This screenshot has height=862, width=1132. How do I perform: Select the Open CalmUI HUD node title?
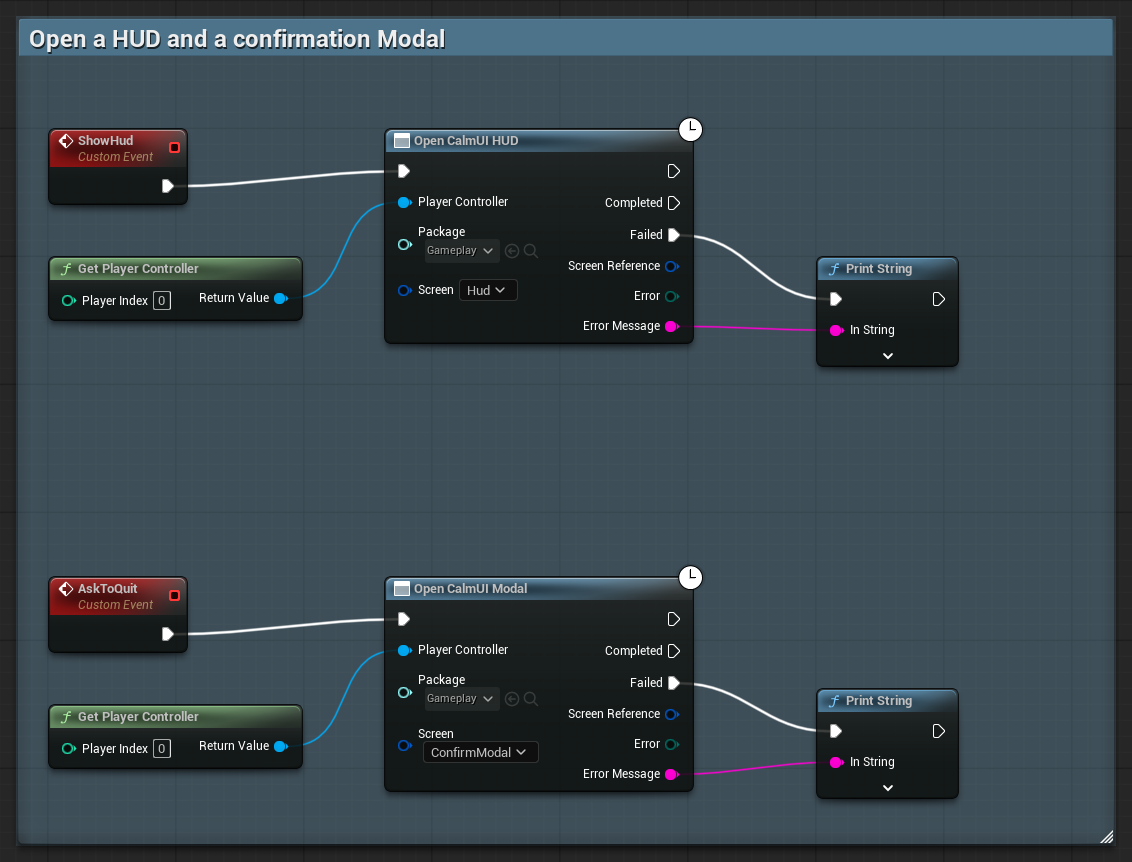point(466,141)
